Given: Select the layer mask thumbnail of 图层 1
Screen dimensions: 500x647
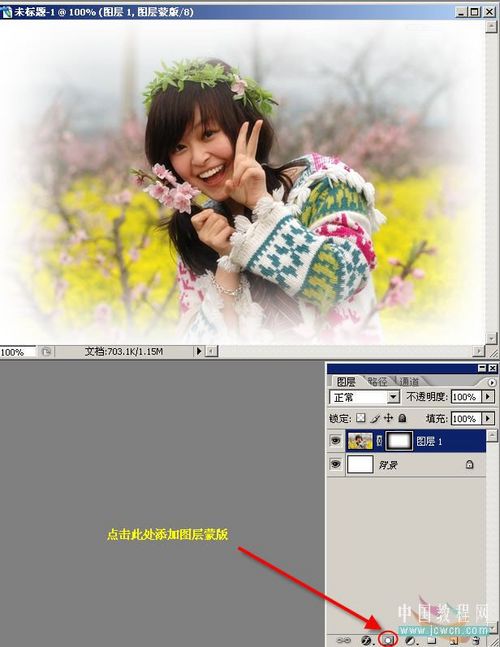Looking at the screenshot, I should point(399,441).
